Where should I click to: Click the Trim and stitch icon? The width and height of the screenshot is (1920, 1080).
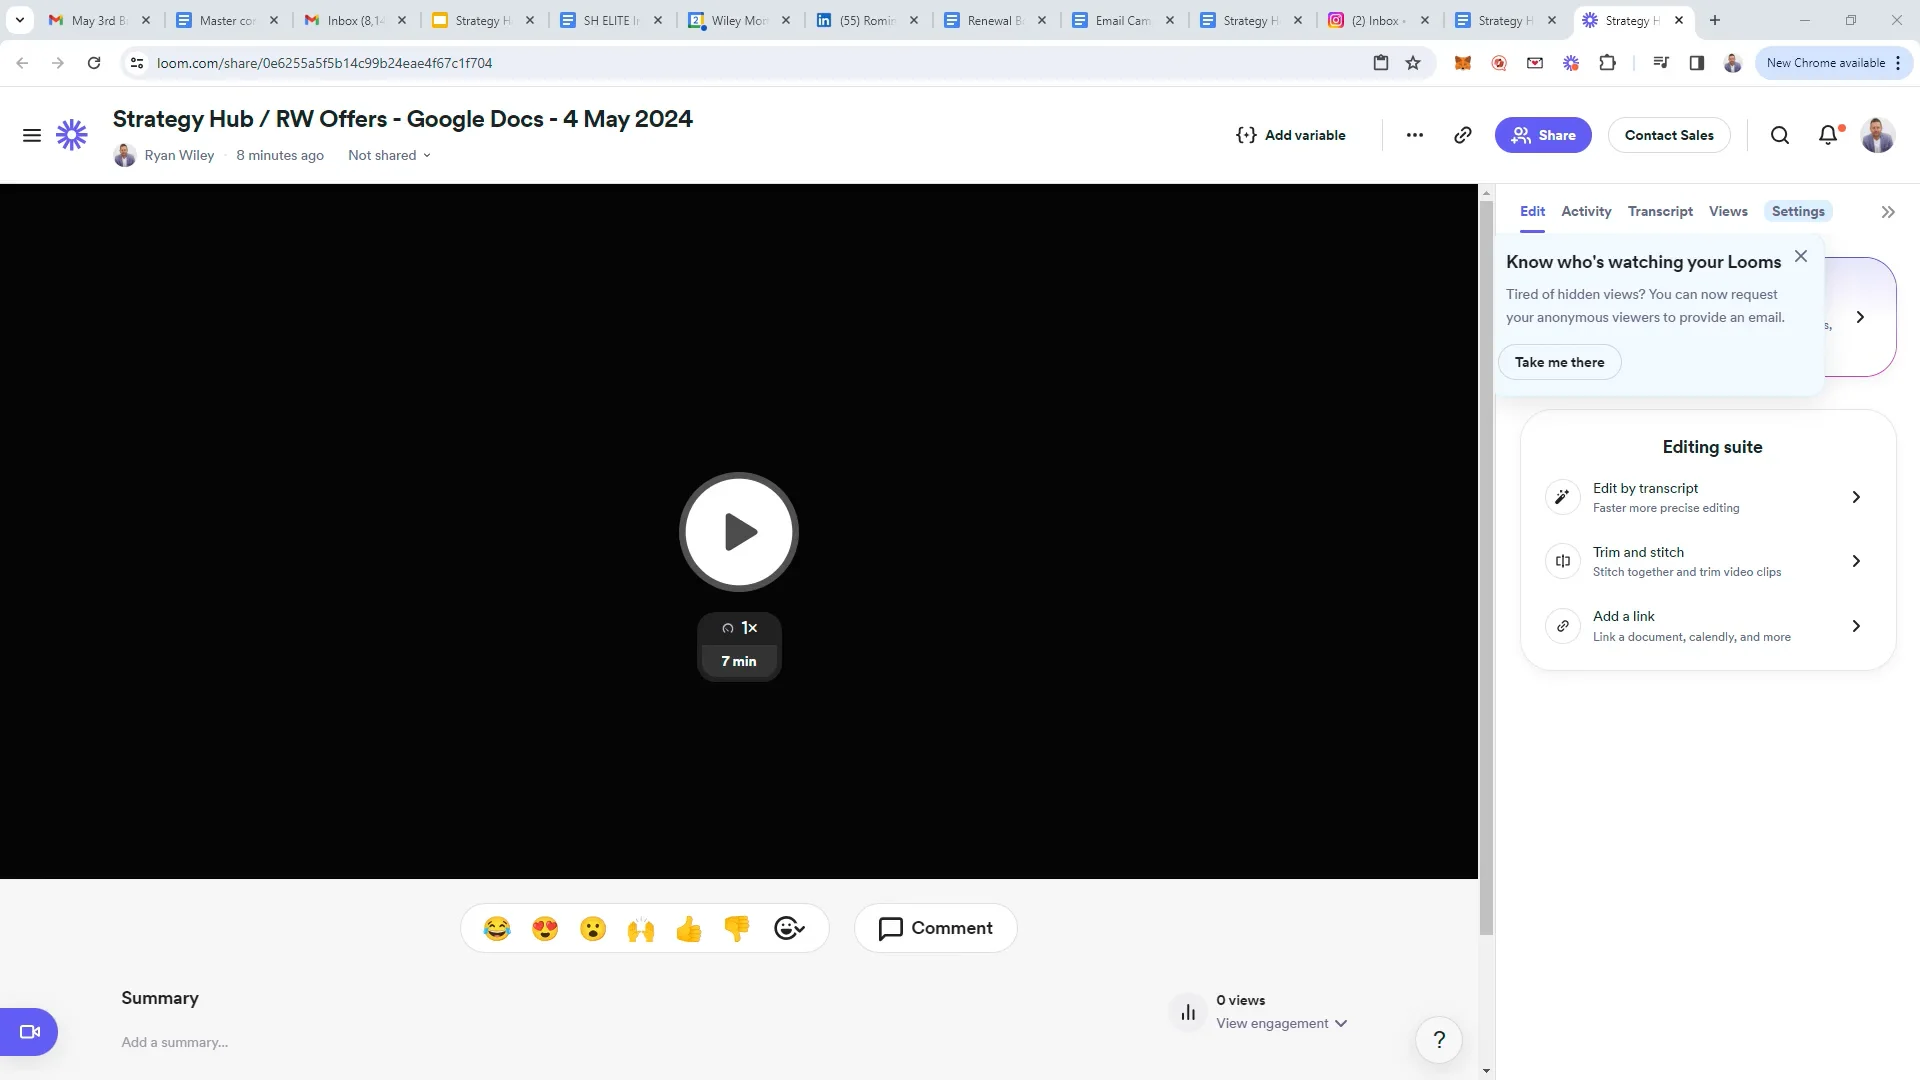tap(1562, 561)
